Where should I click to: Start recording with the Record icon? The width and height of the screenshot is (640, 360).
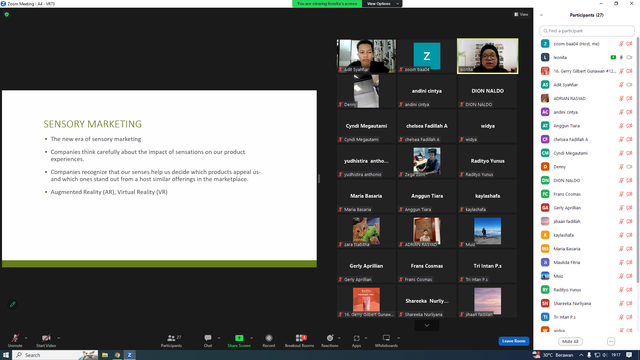pos(269,338)
